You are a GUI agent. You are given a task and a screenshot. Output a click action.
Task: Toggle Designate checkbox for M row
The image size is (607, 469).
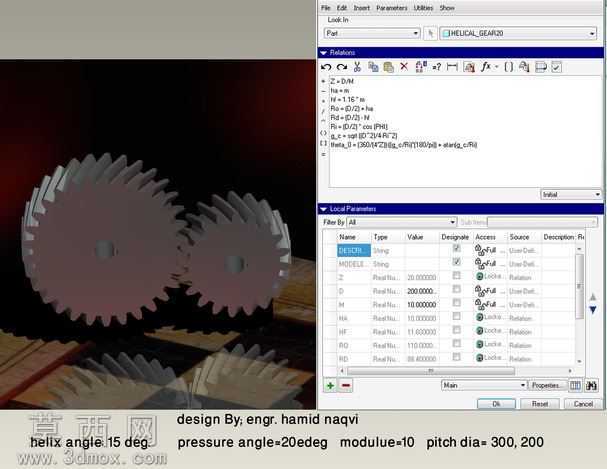[x=457, y=302]
